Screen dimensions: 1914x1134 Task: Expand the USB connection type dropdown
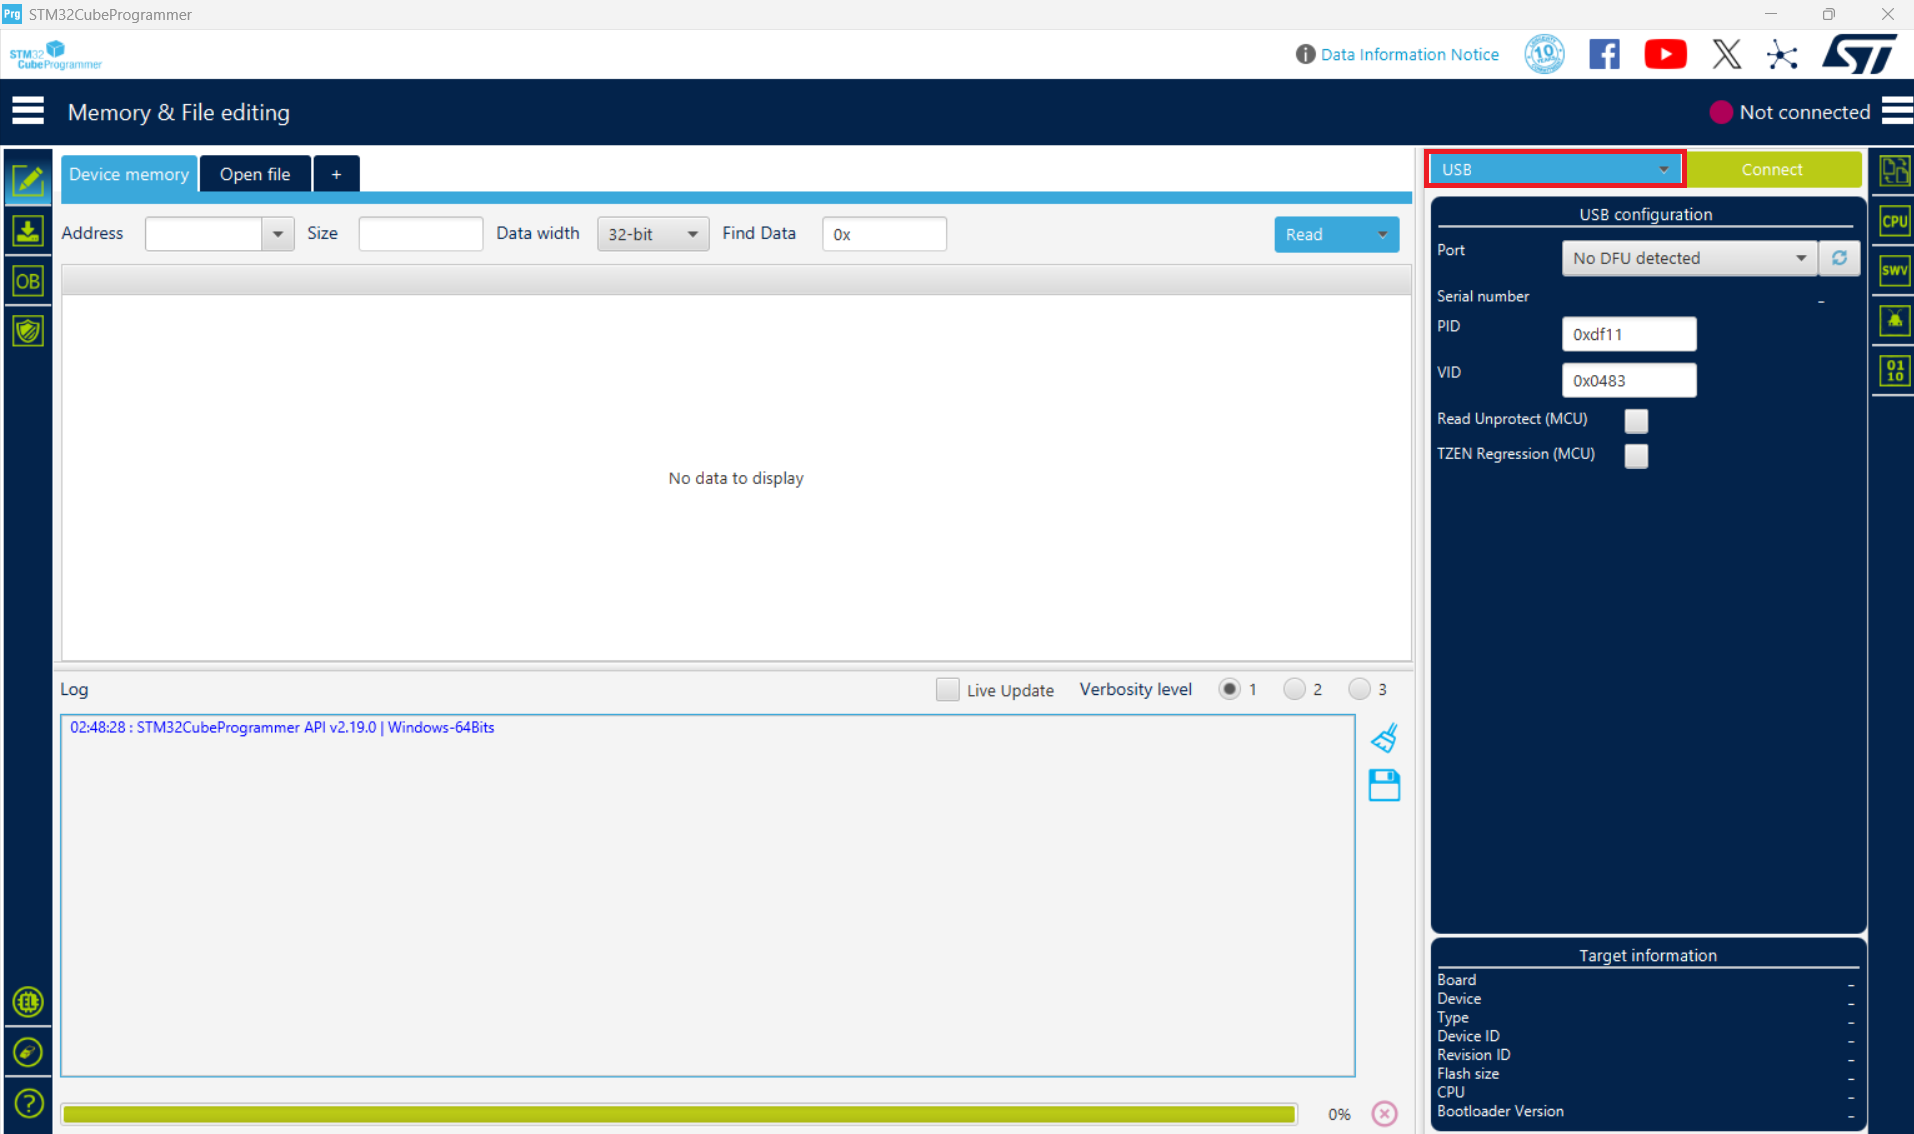(x=1555, y=169)
